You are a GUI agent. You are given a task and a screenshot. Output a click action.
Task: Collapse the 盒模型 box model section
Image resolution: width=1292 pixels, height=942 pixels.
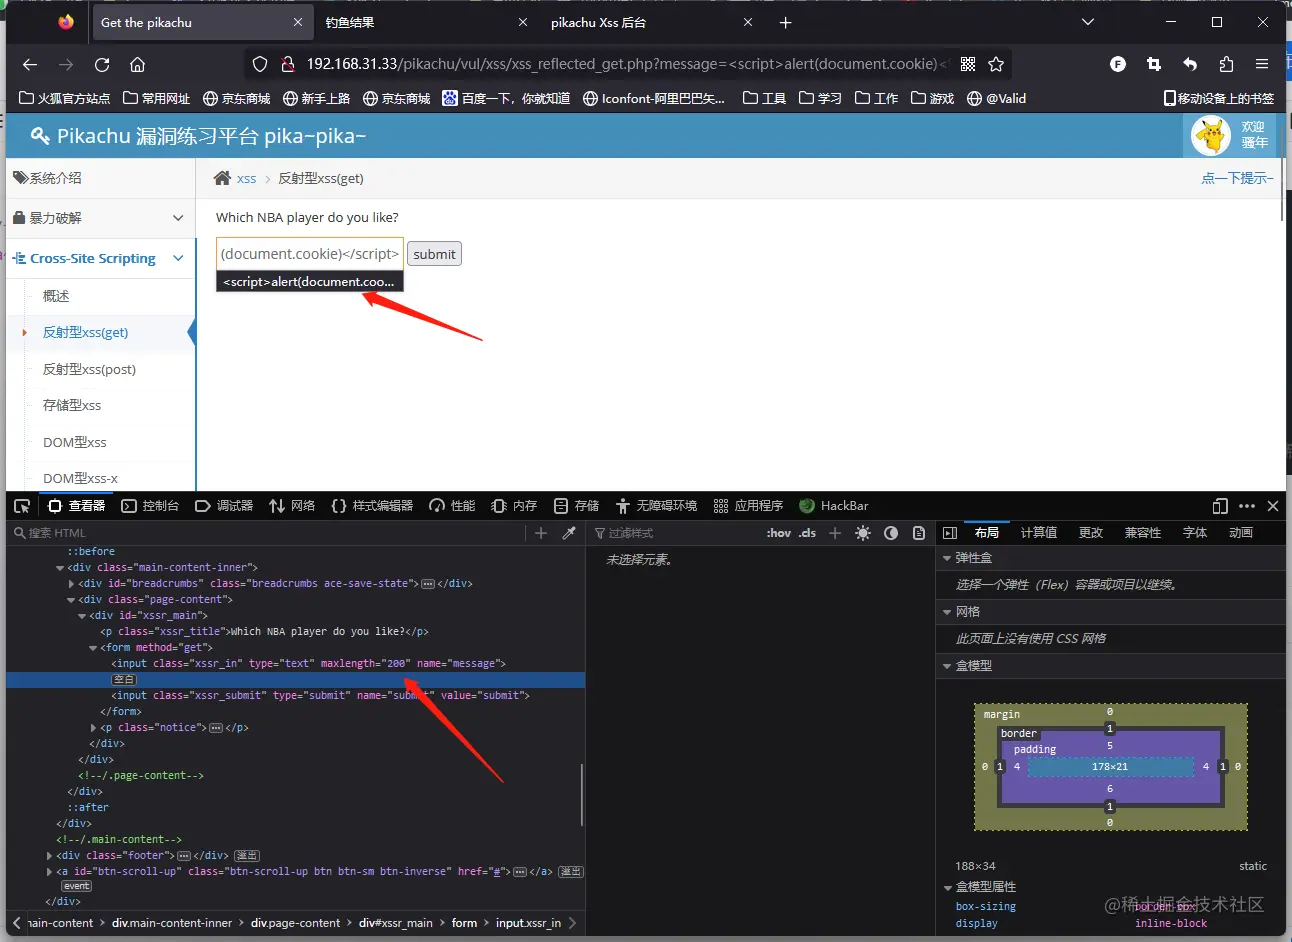pyautogui.click(x=948, y=666)
